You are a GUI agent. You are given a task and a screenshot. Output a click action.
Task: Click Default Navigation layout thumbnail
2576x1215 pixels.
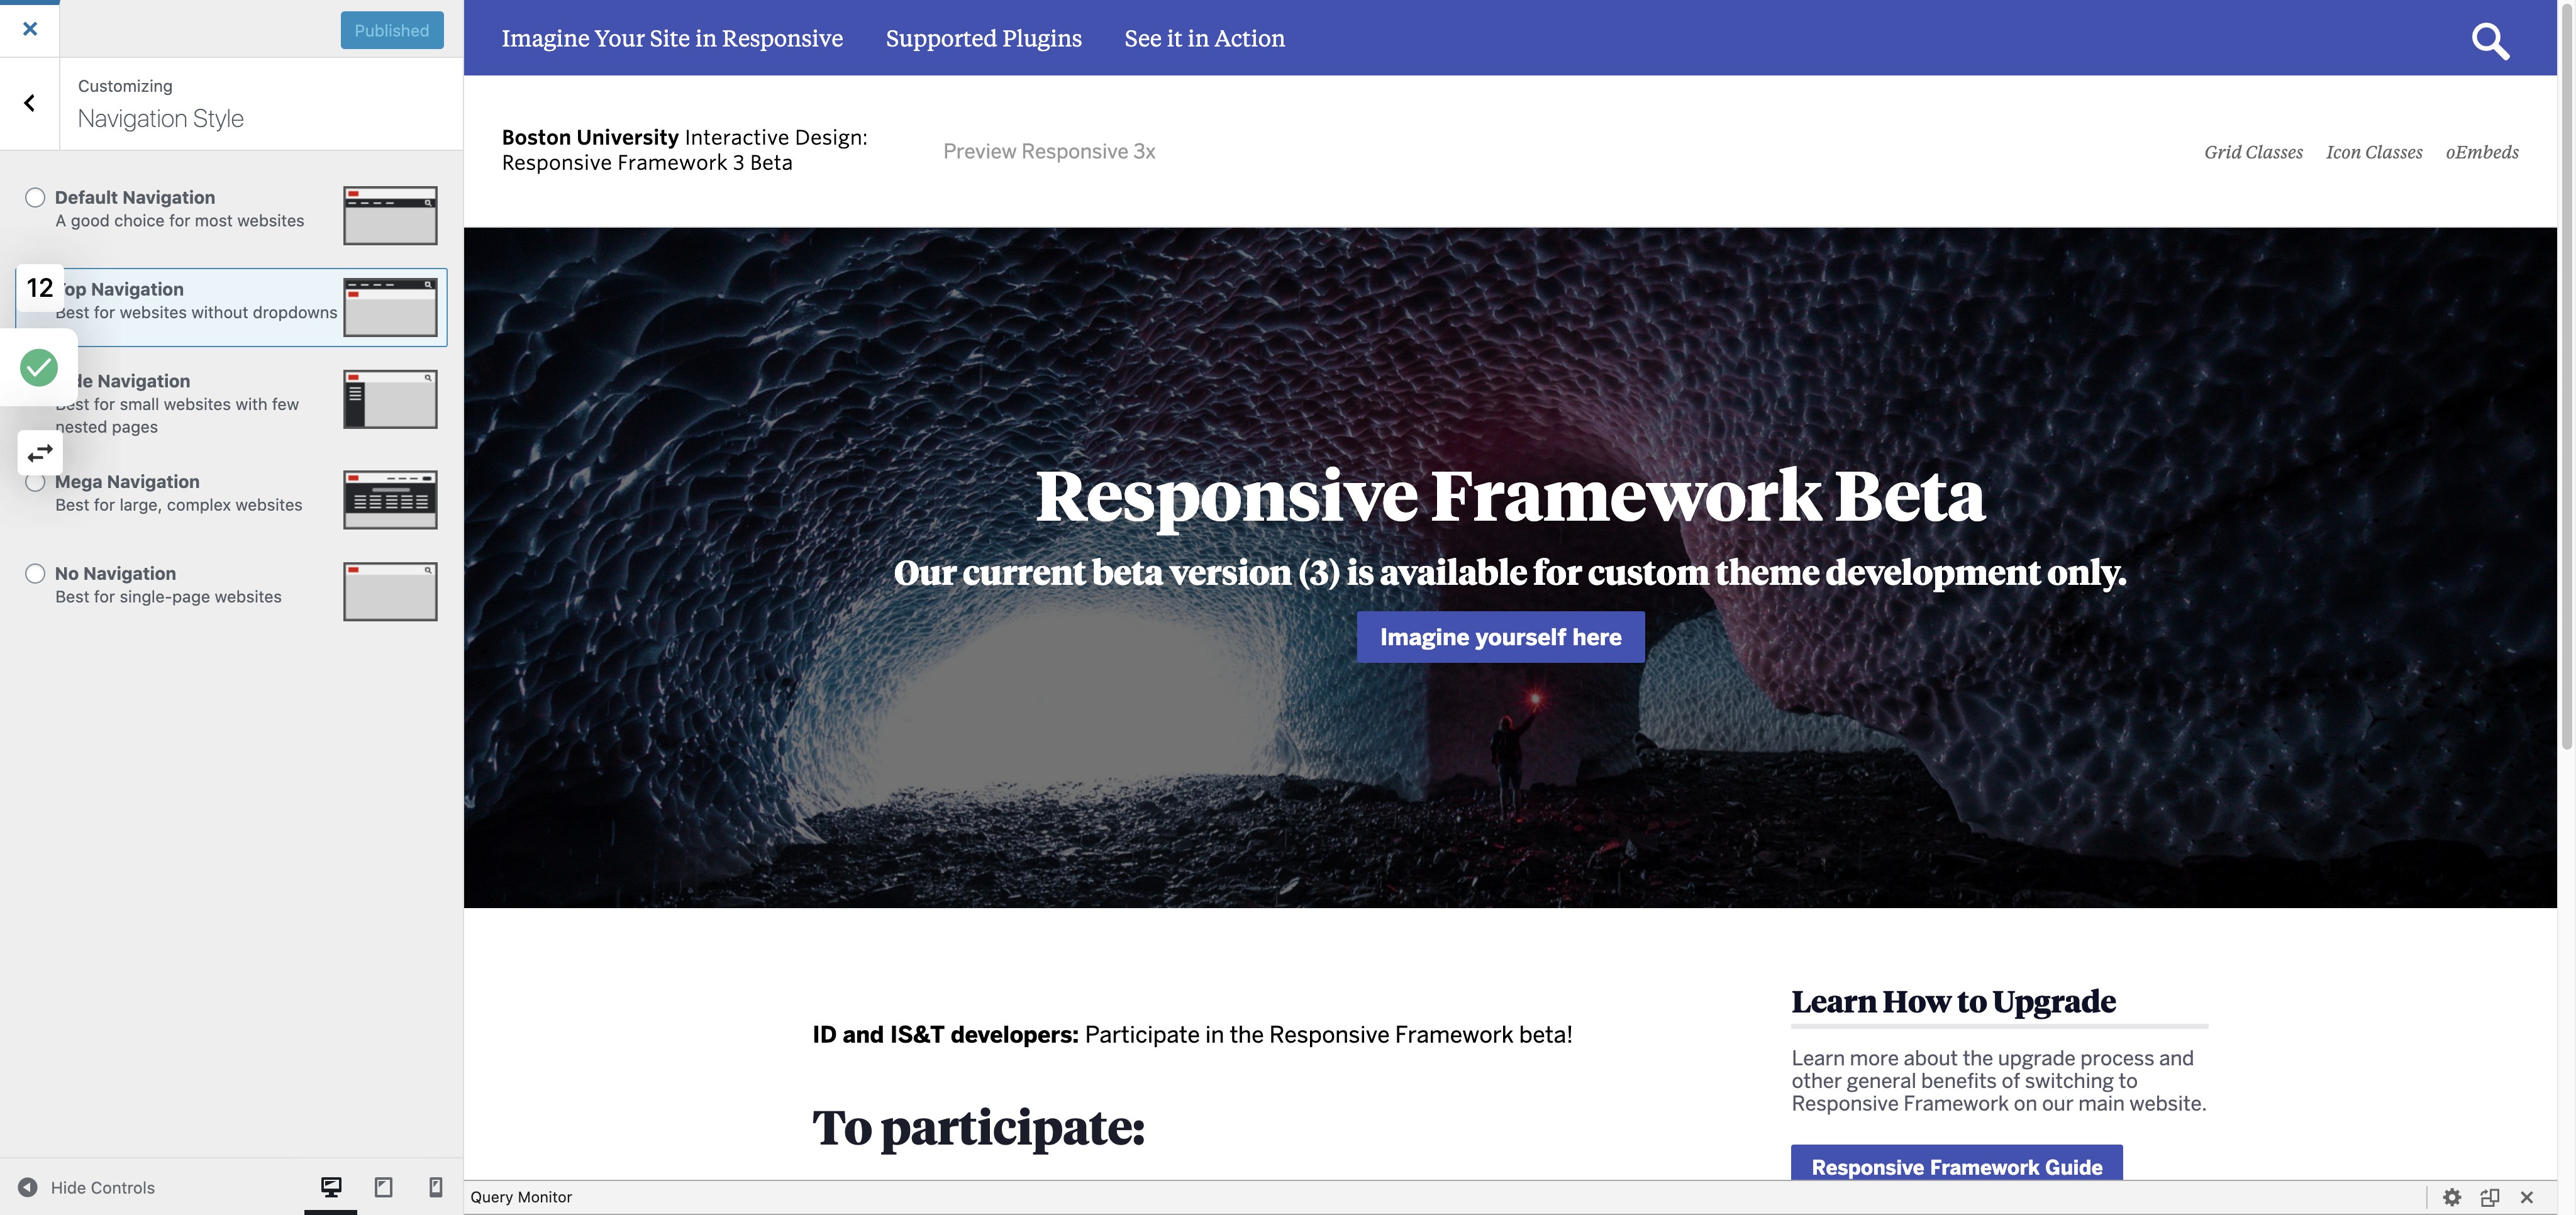(390, 215)
